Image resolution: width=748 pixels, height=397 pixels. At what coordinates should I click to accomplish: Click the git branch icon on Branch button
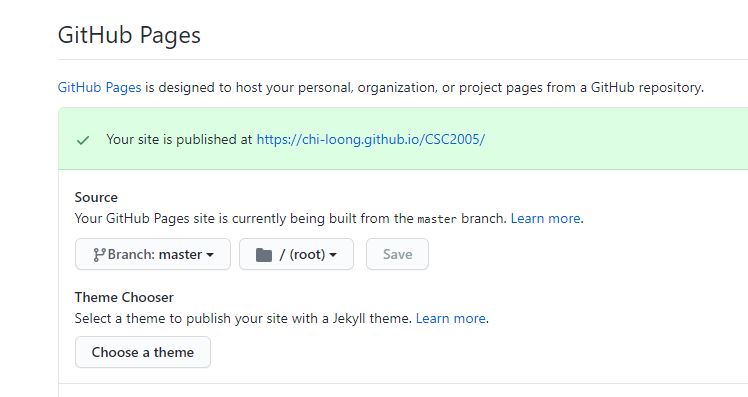point(99,254)
